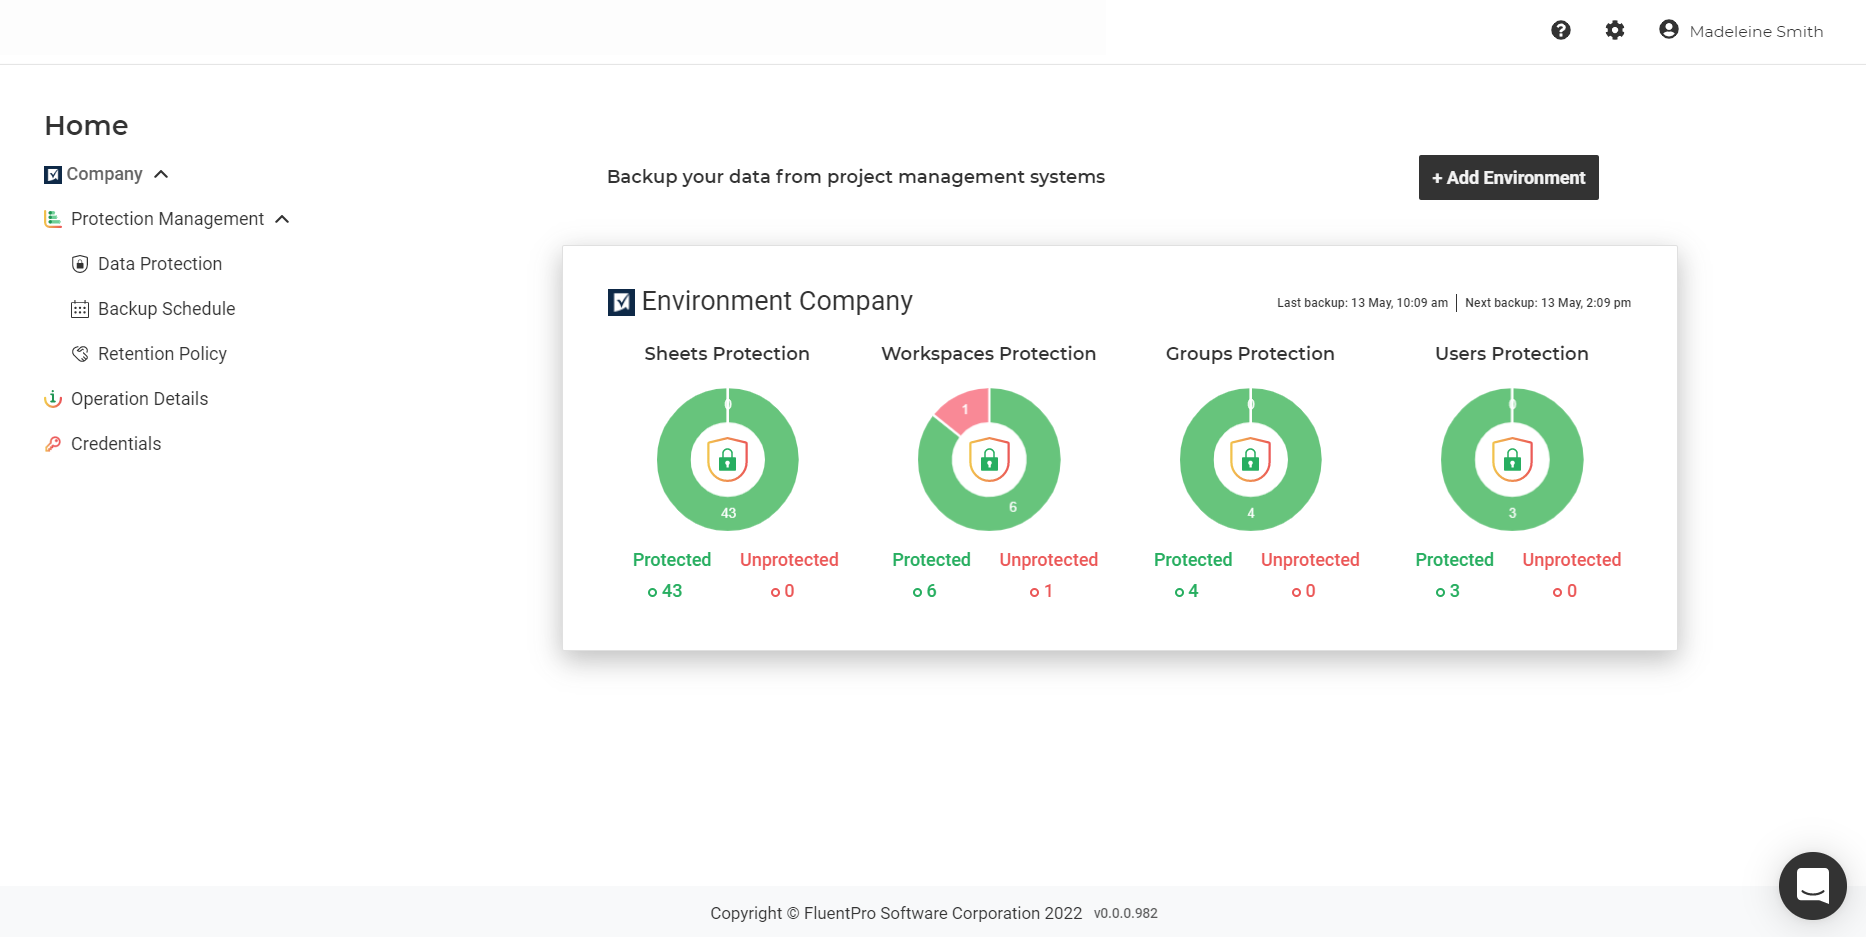Click Protected legend under Groups Protection
The height and width of the screenshot is (937, 1866).
[1193, 560]
